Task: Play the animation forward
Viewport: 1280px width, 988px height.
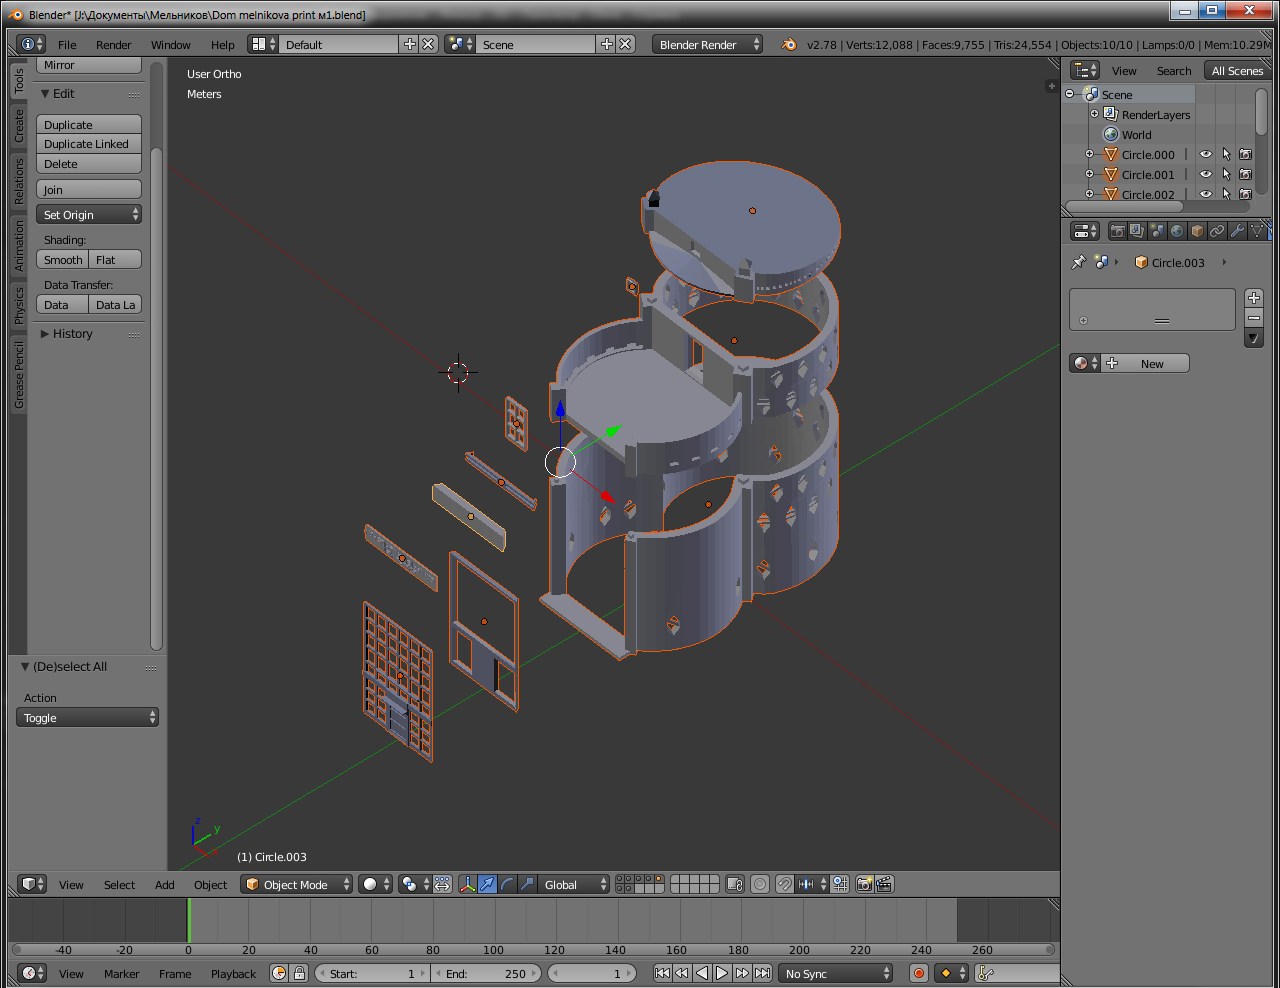Action: click(x=722, y=973)
